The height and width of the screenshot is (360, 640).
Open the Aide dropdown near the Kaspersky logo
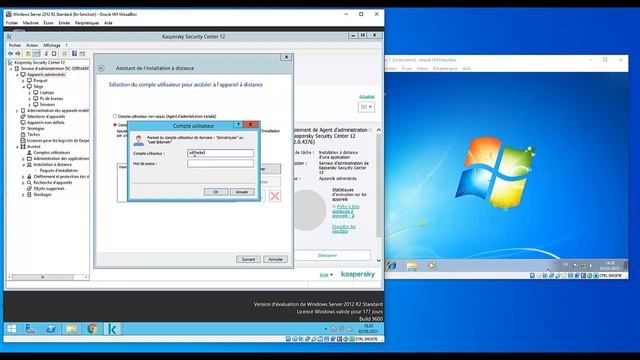tap(326, 275)
